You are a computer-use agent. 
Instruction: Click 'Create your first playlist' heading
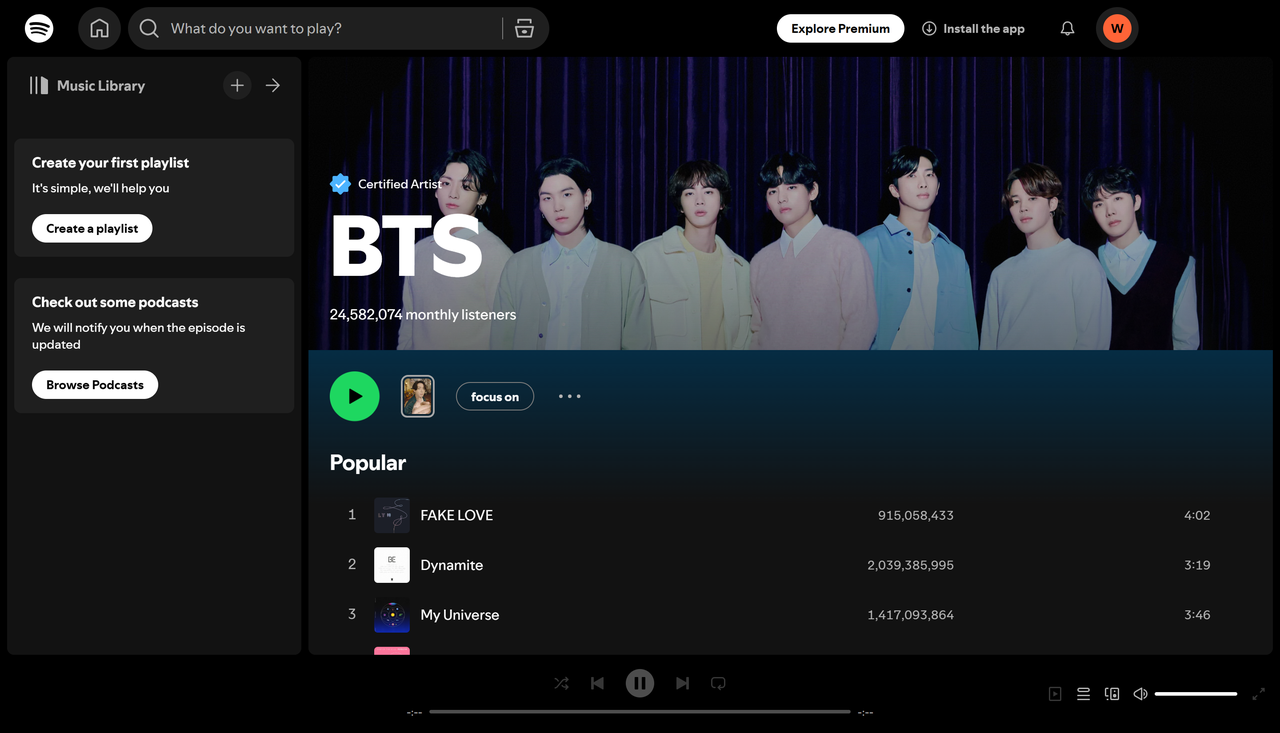click(110, 163)
